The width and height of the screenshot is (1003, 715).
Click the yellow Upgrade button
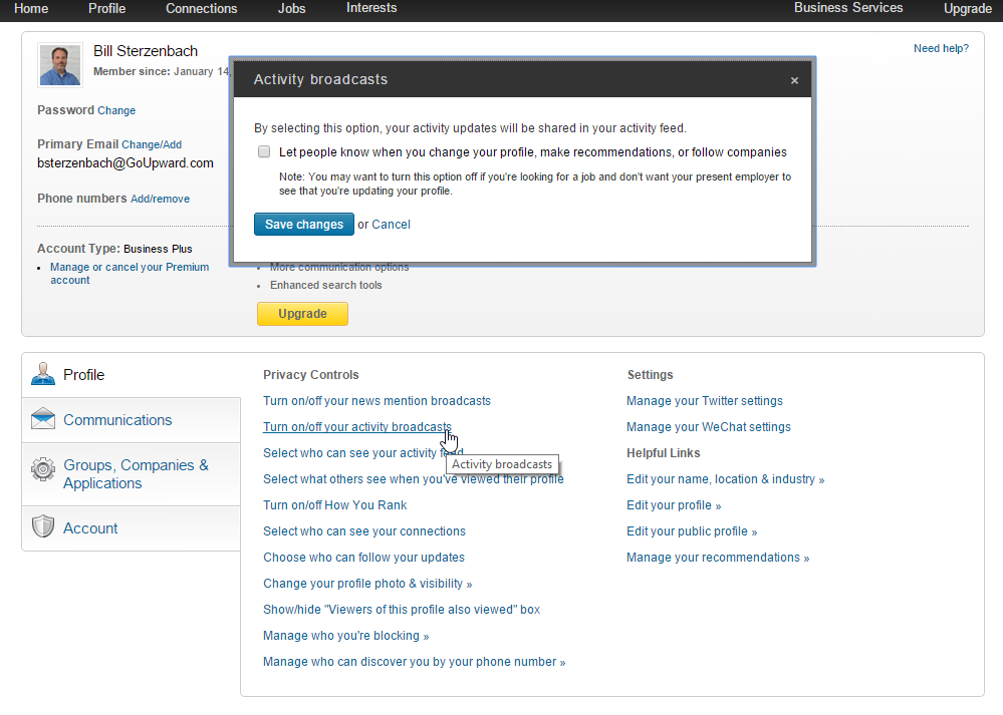(x=302, y=314)
